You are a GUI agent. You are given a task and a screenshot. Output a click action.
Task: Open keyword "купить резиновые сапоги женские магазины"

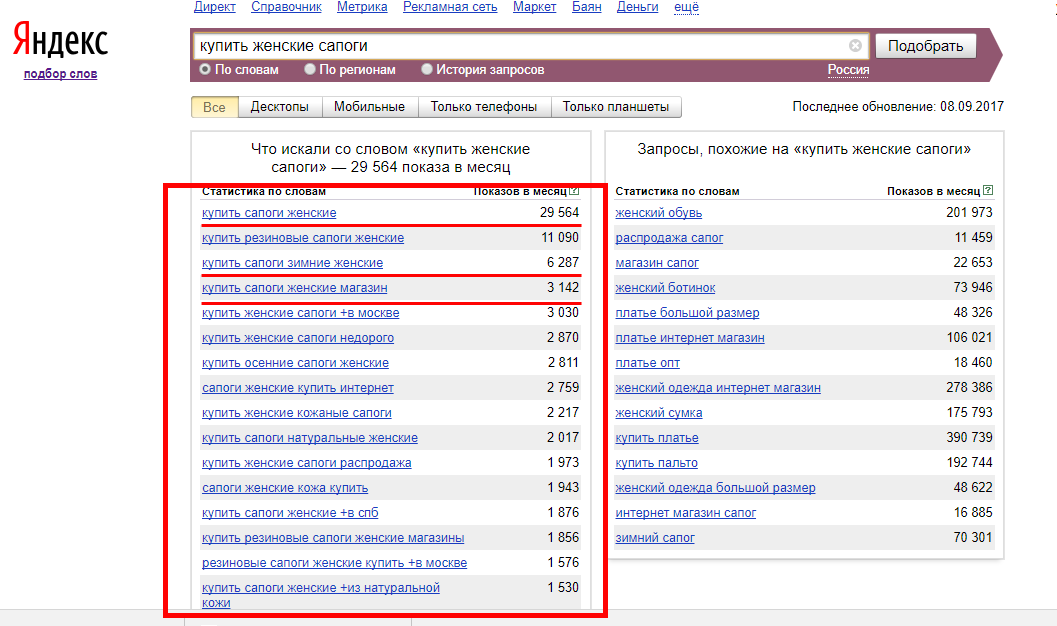click(333, 538)
